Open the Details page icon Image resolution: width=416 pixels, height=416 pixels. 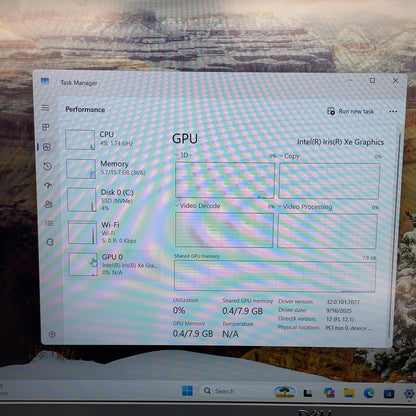click(49, 223)
